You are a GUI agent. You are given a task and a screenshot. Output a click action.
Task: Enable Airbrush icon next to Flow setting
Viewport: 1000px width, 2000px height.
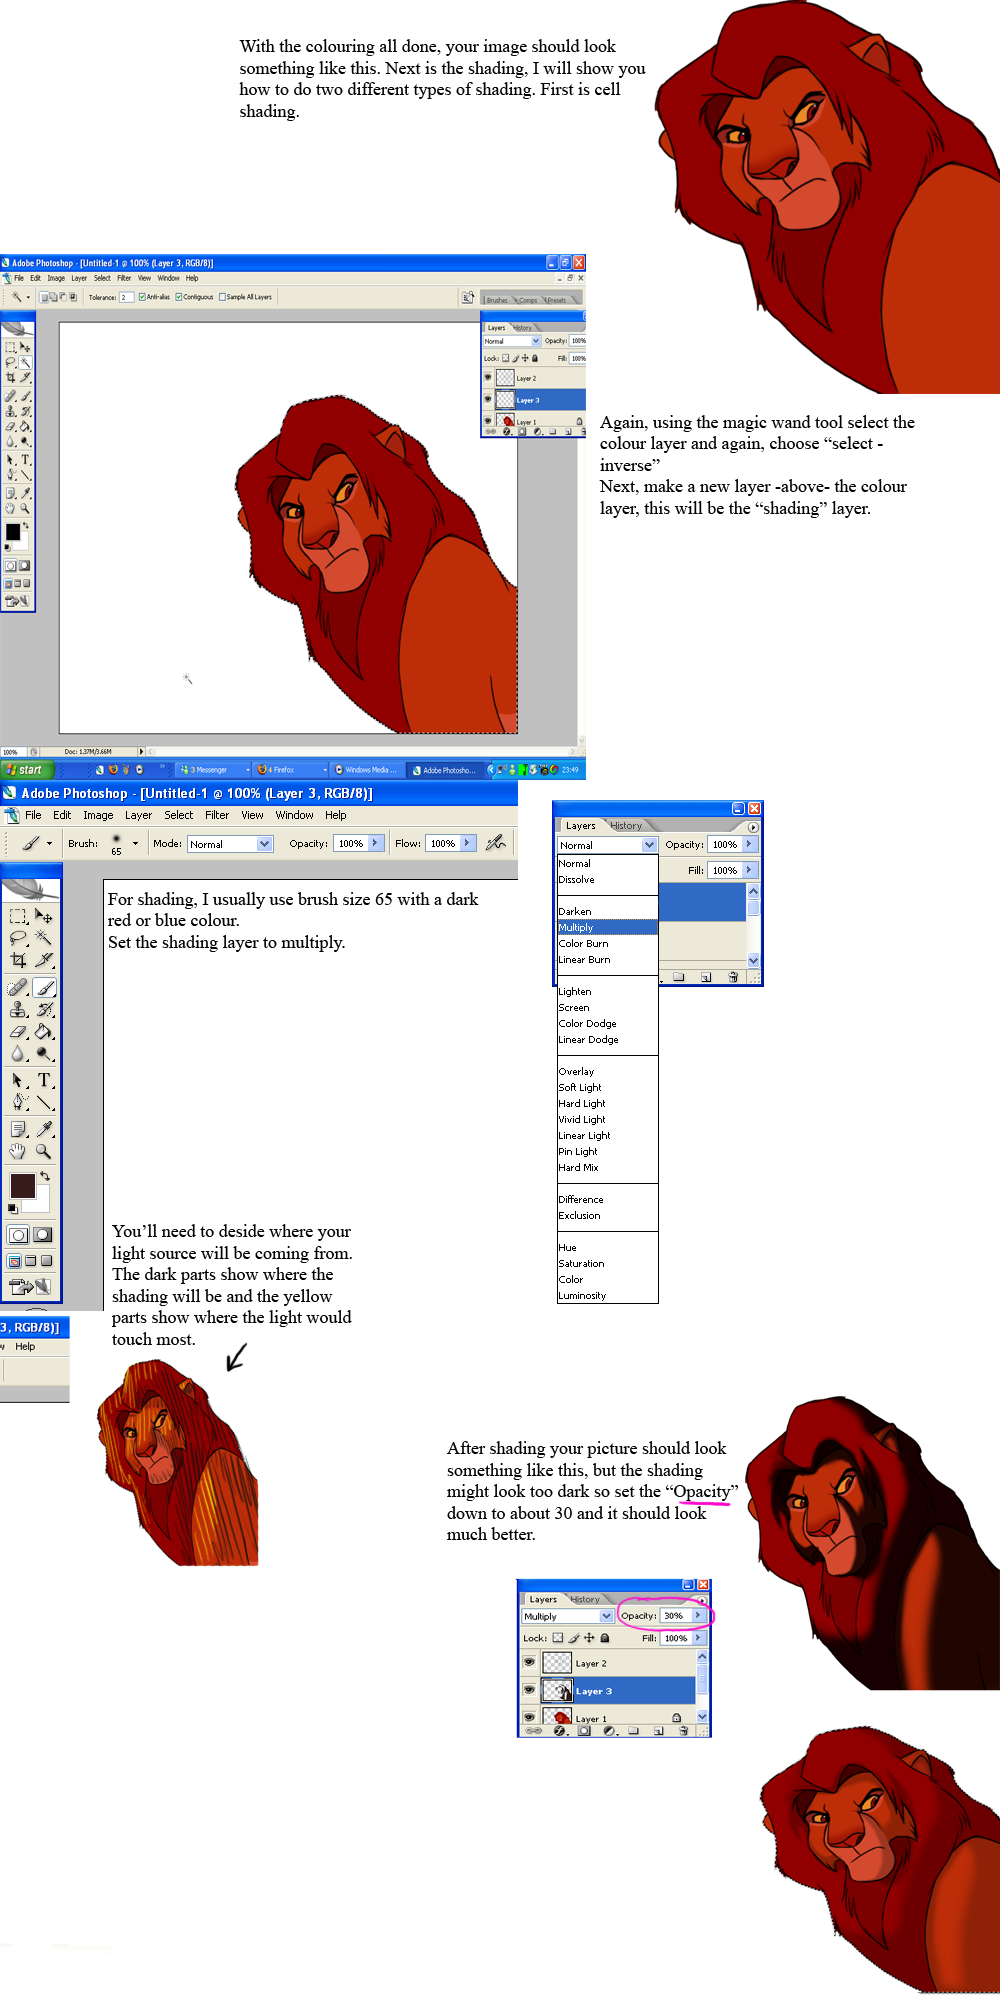[495, 843]
